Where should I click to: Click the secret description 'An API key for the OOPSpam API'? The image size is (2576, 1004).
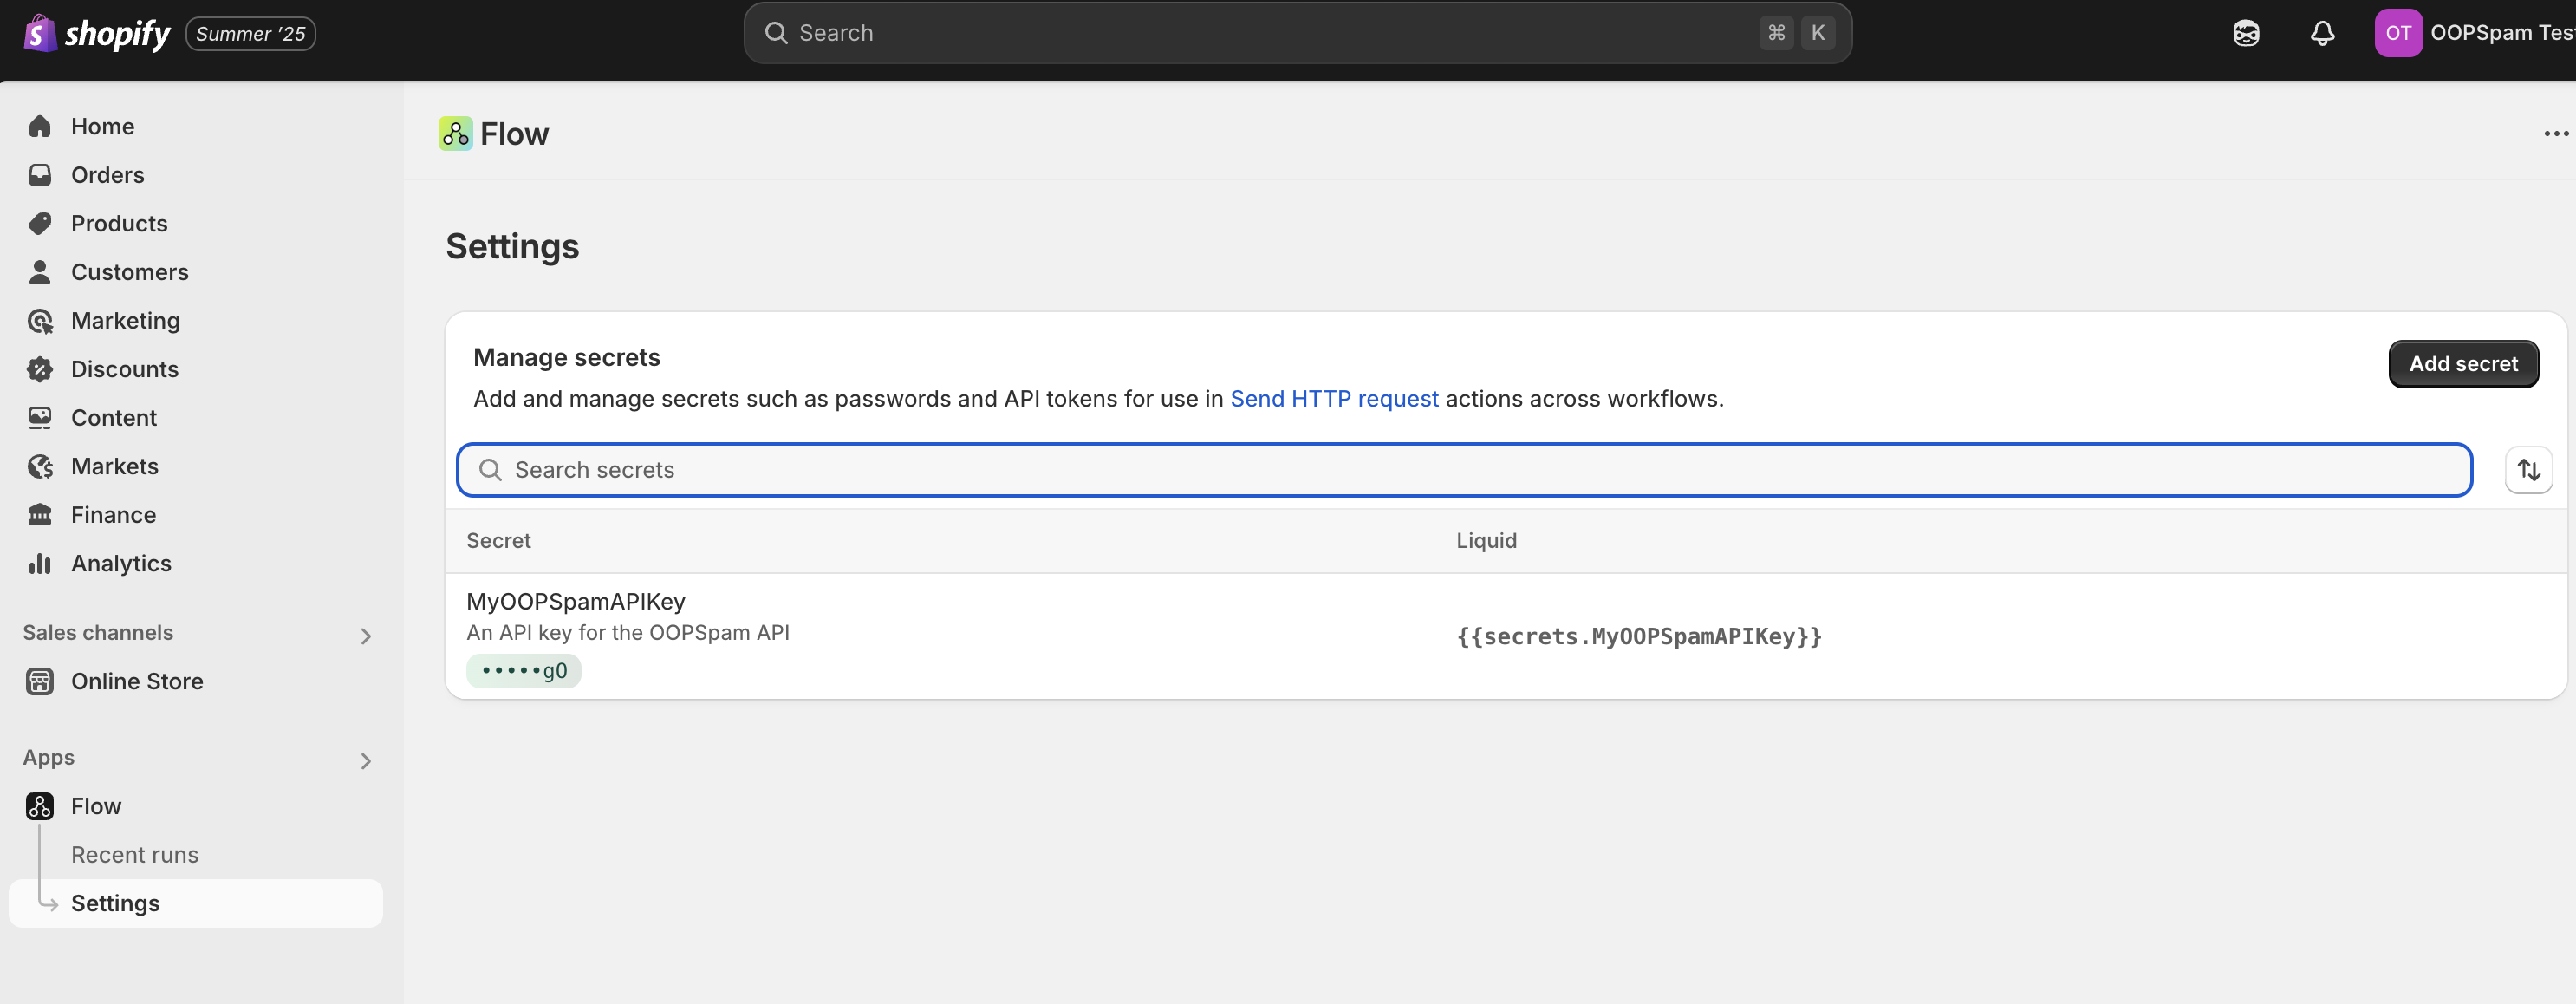click(628, 633)
